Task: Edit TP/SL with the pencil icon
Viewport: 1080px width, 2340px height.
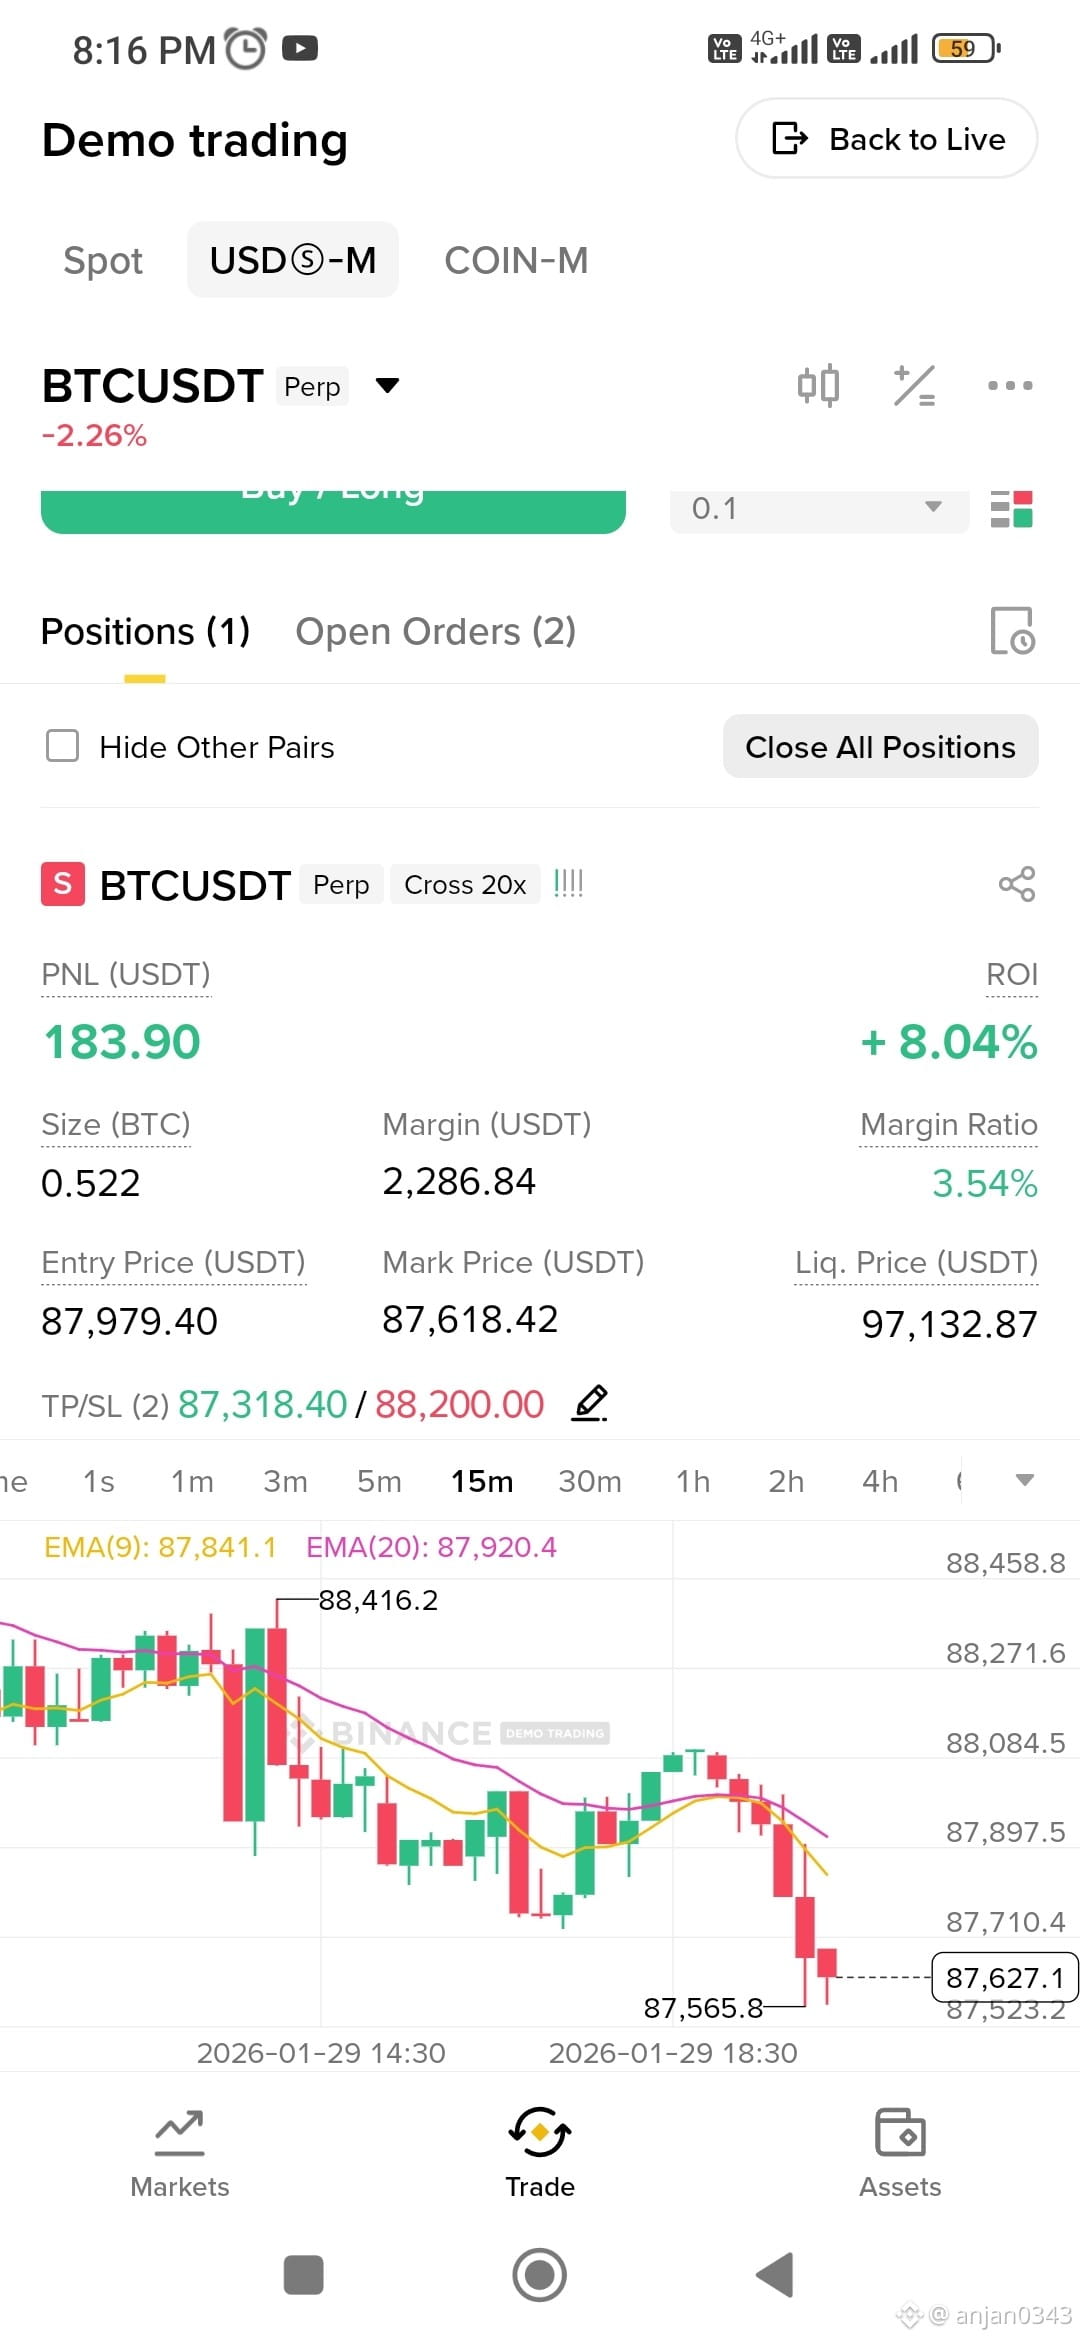Action: coord(590,1404)
